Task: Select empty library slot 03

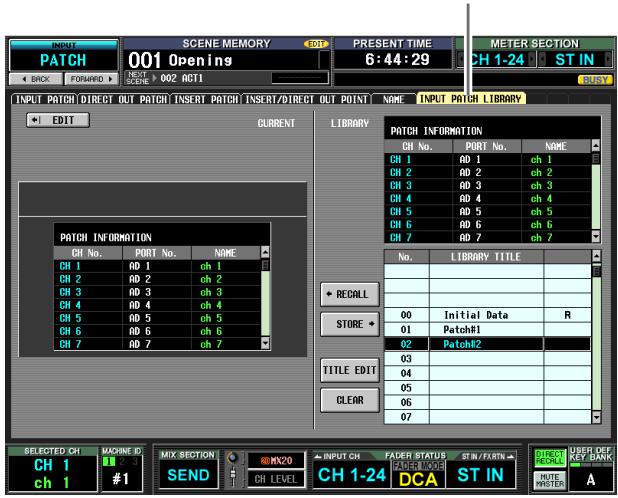Action: tap(488, 359)
